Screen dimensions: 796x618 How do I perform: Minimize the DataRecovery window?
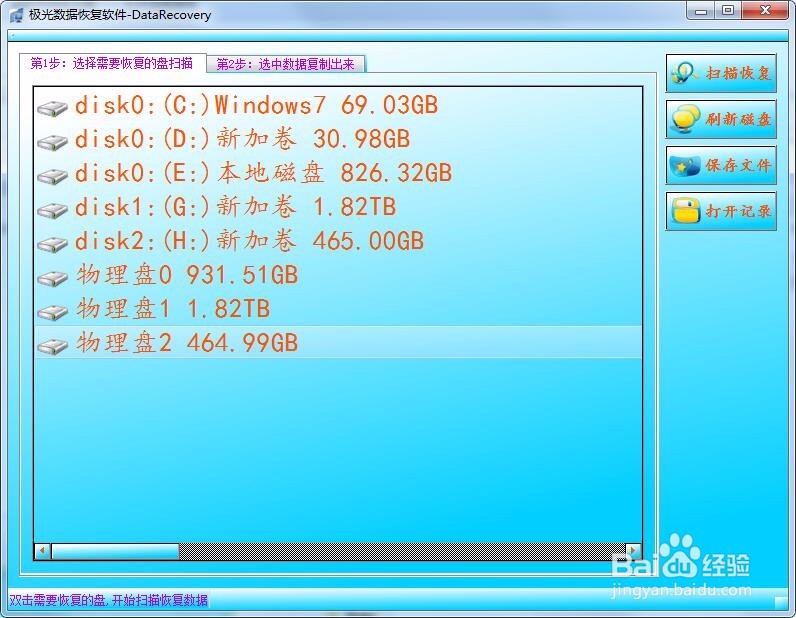pos(701,11)
